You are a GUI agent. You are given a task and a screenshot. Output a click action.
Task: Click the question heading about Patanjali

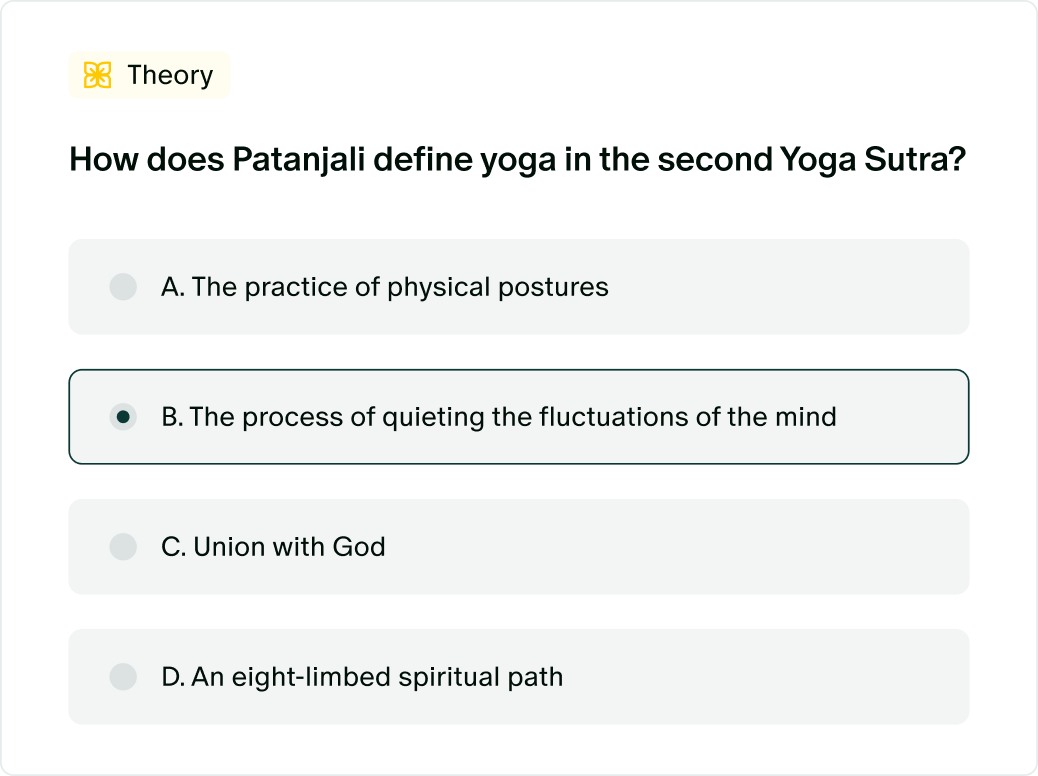tap(518, 160)
